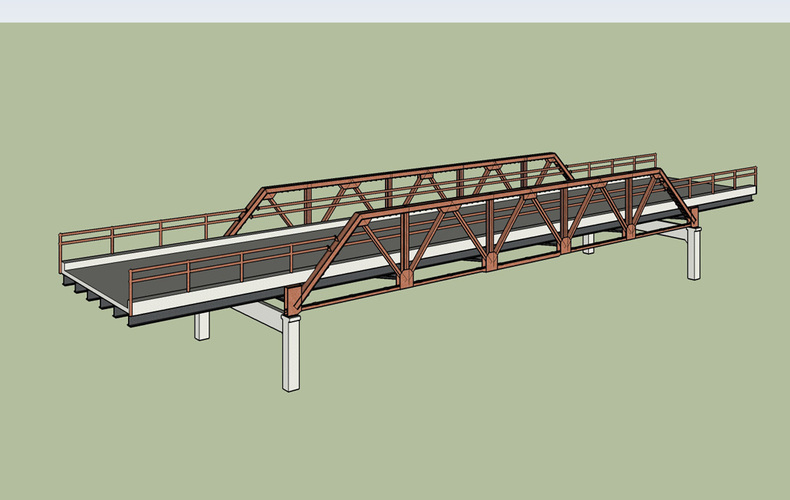The height and width of the screenshot is (500, 790).
Task: Select the far right concrete pier column
Action: point(694,255)
